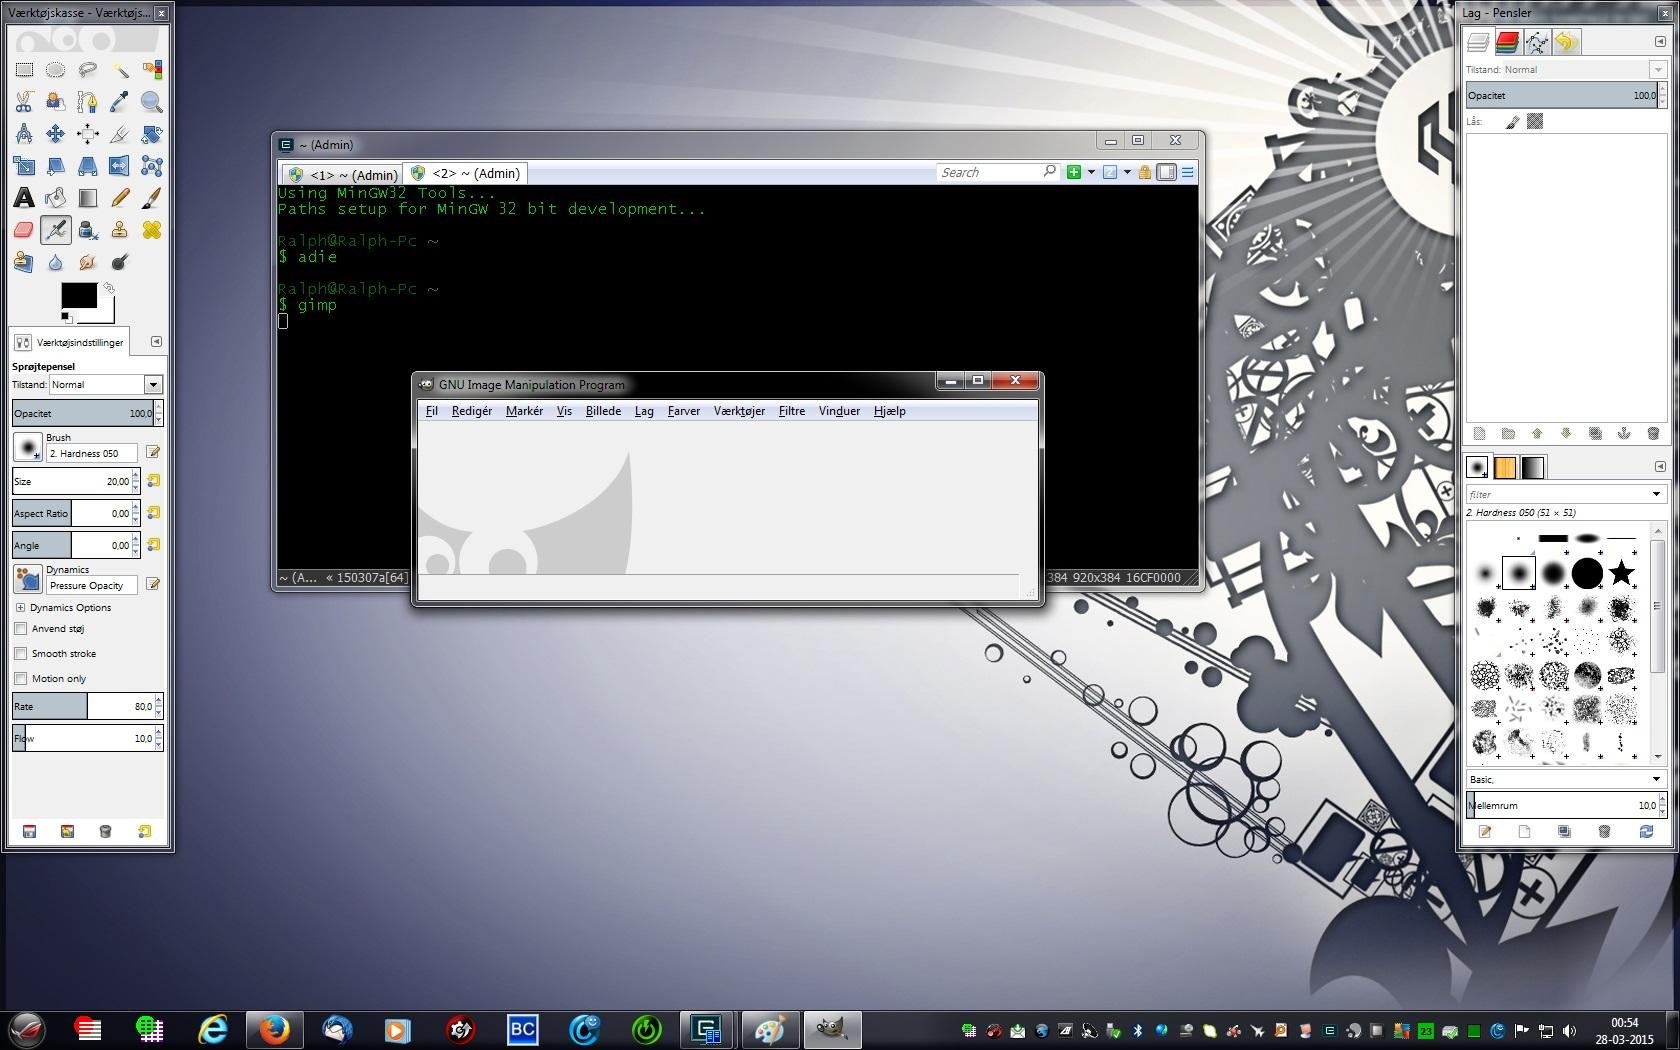Select the Pencil tool

tap(120, 198)
